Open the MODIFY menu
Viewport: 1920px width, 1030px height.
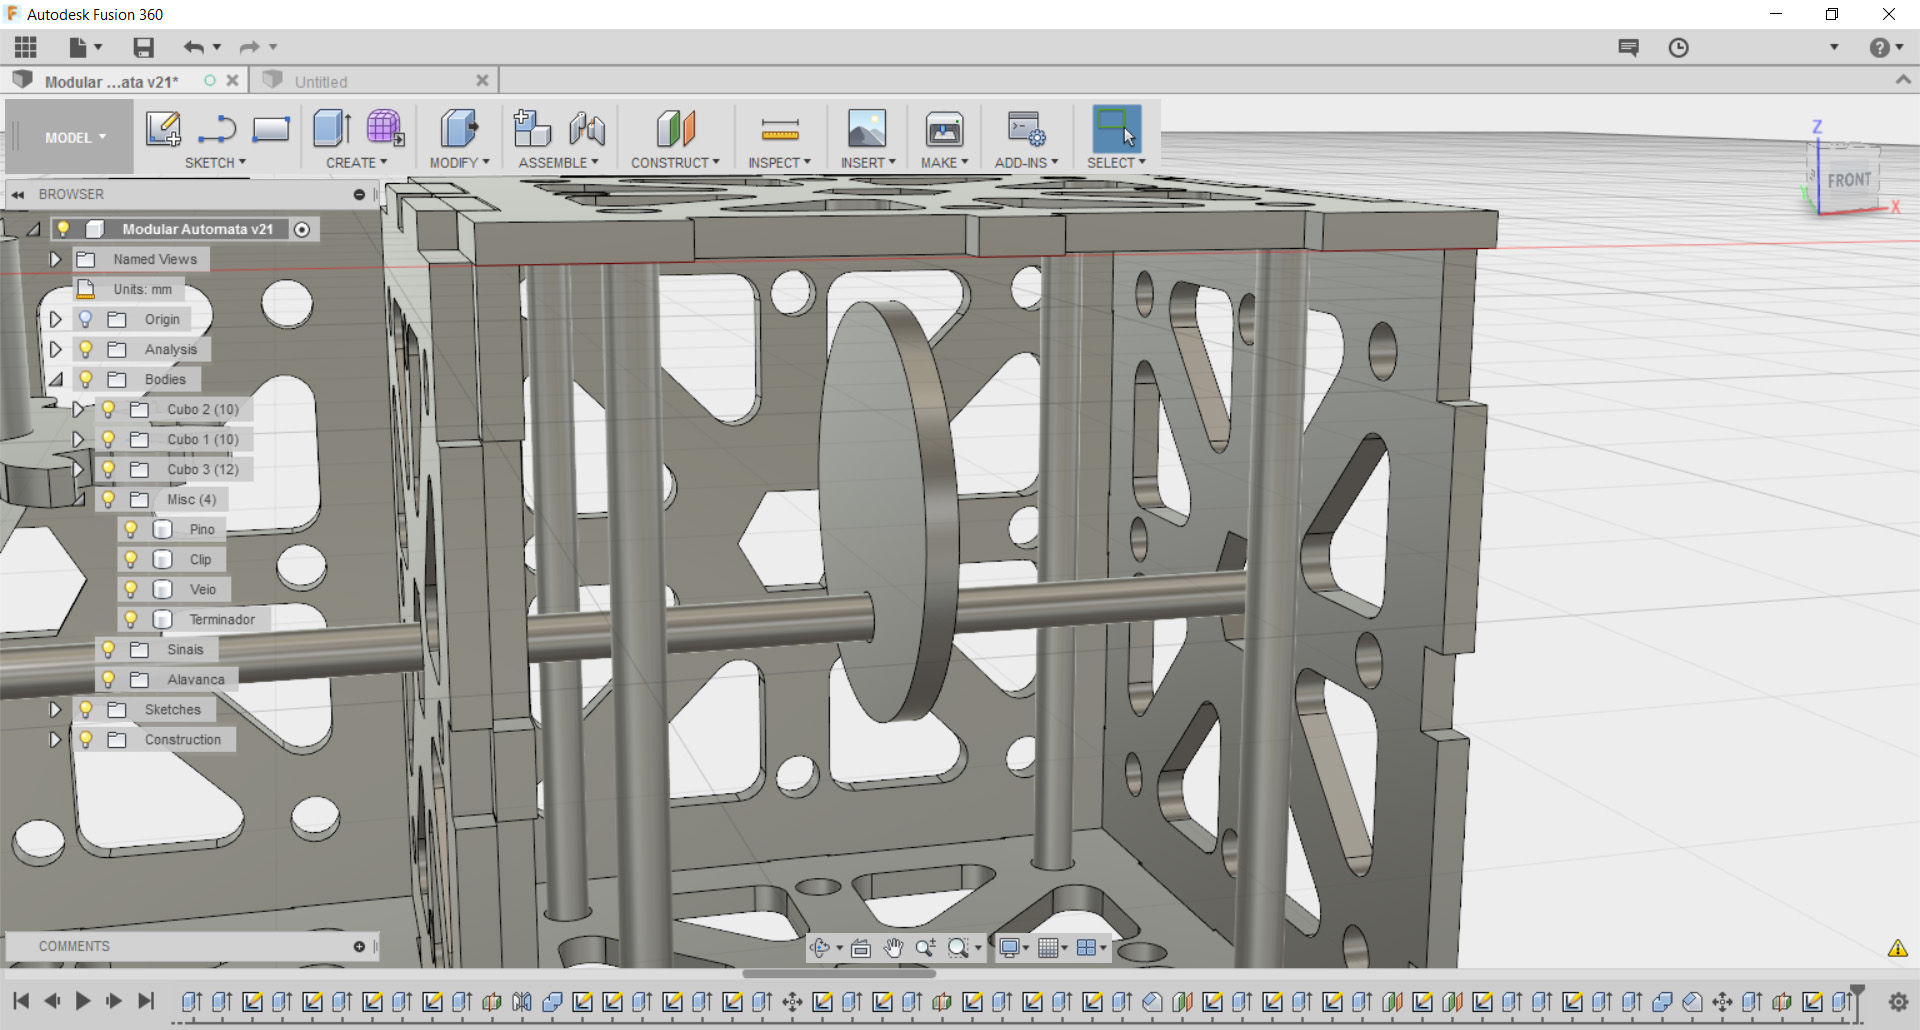pyautogui.click(x=459, y=163)
